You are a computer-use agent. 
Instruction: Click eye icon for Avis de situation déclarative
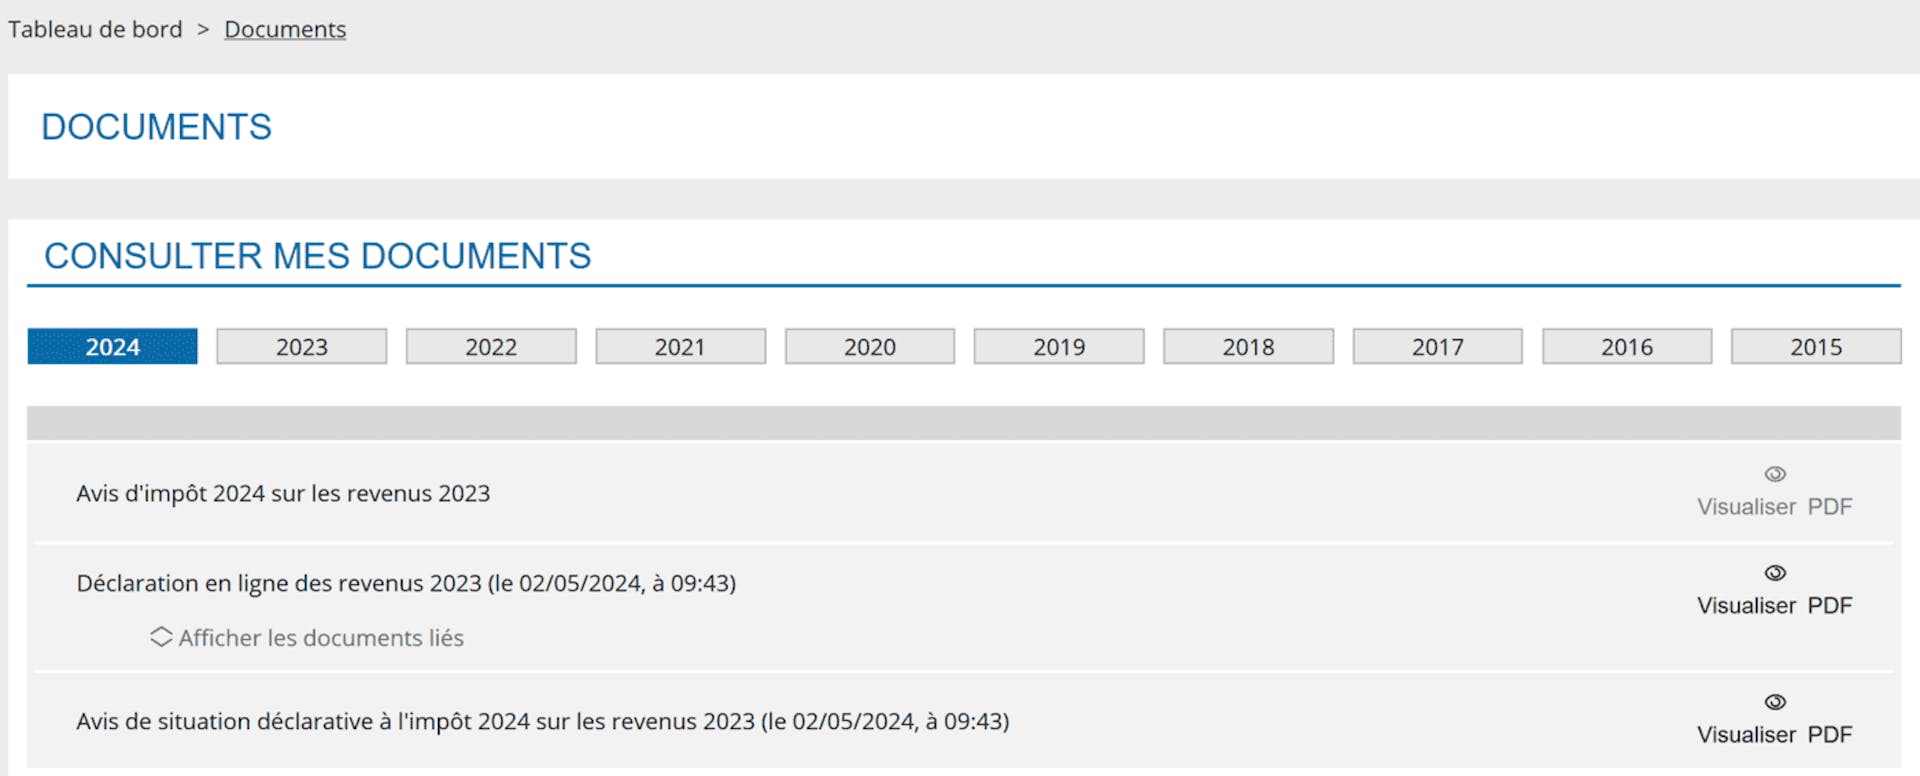pyautogui.click(x=1775, y=702)
